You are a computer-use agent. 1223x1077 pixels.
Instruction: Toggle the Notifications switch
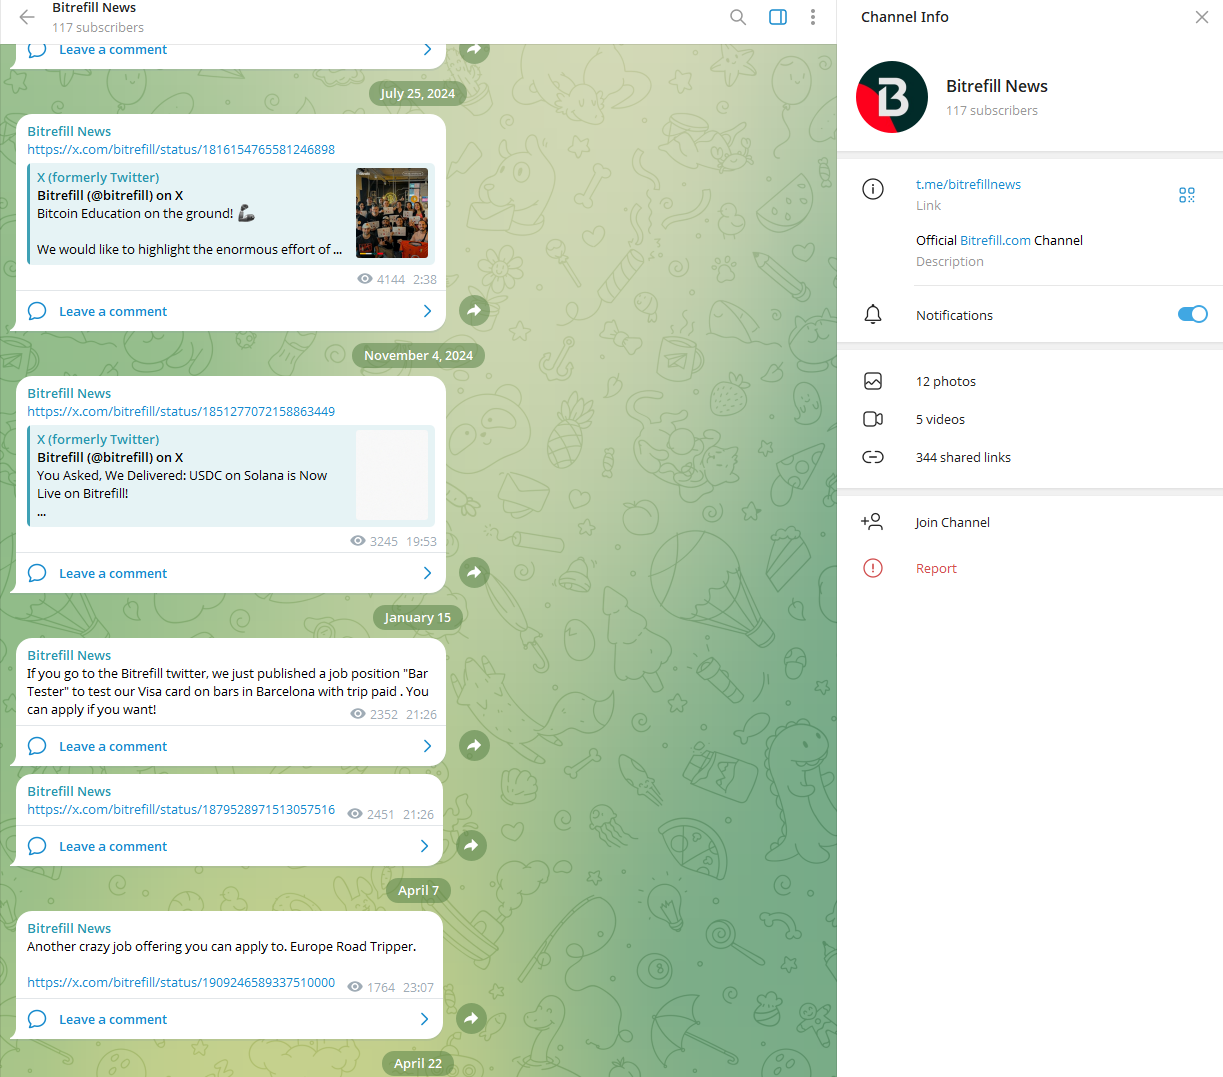click(x=1192, y=314)
